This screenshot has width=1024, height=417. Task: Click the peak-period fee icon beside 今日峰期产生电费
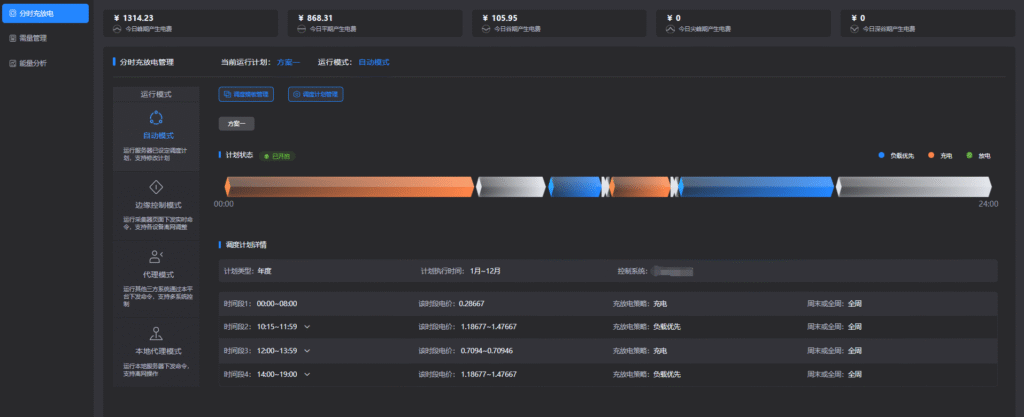click(118, 30)
